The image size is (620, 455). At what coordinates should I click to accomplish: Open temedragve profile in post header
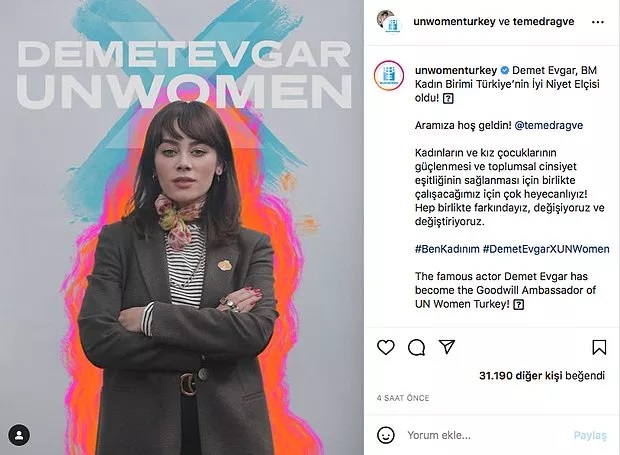click(543, 21)
